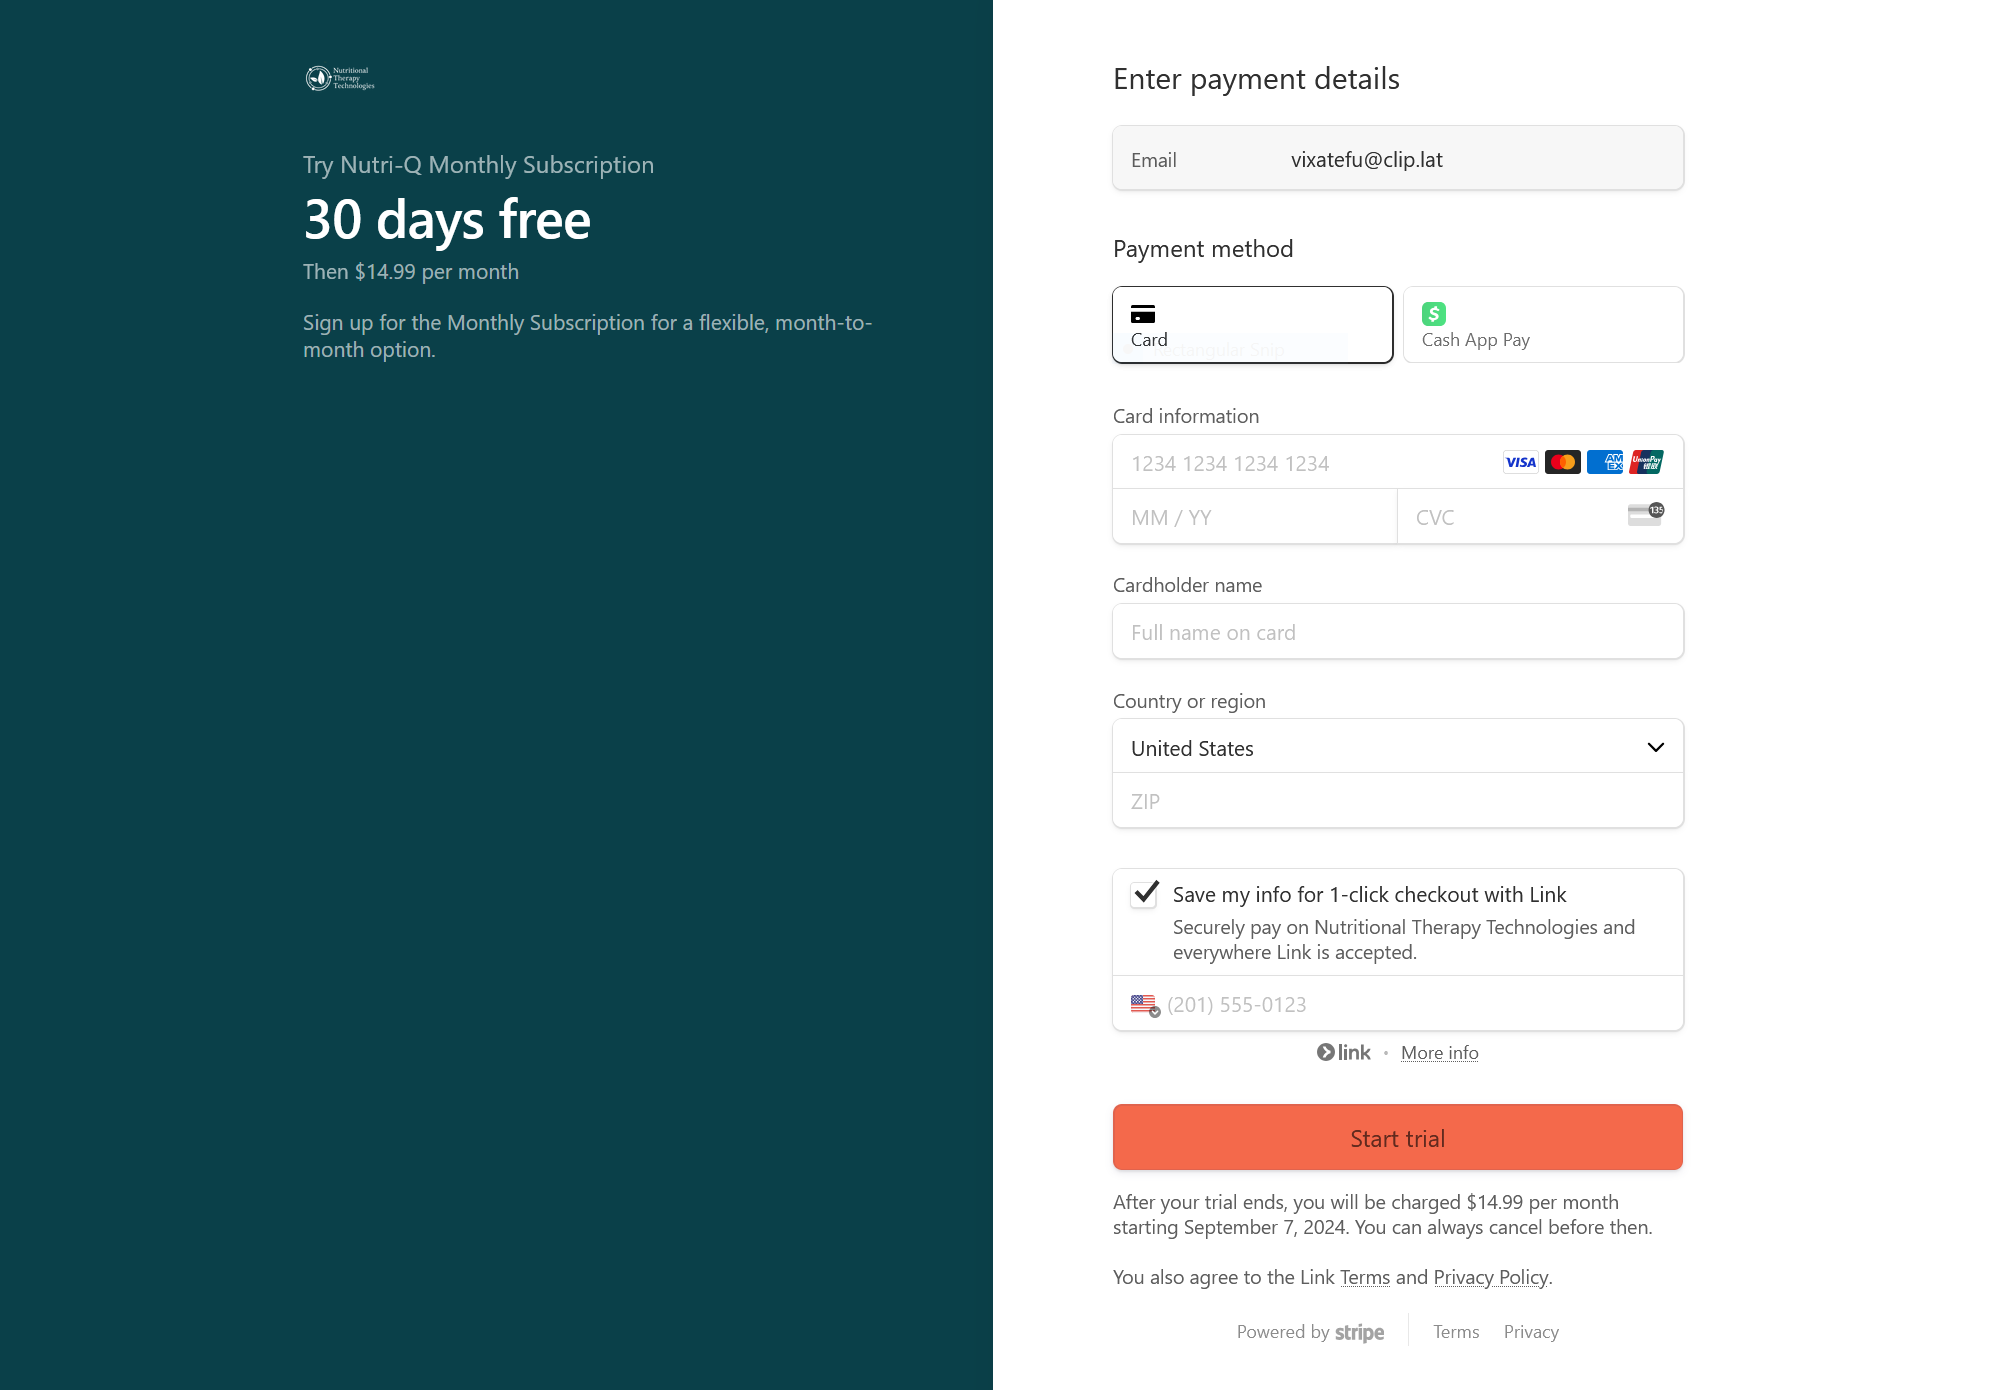Viewport: 2005px width, 1390px height.
Task: Click the MM / YY expiry field
Action: pos(1254,517)
